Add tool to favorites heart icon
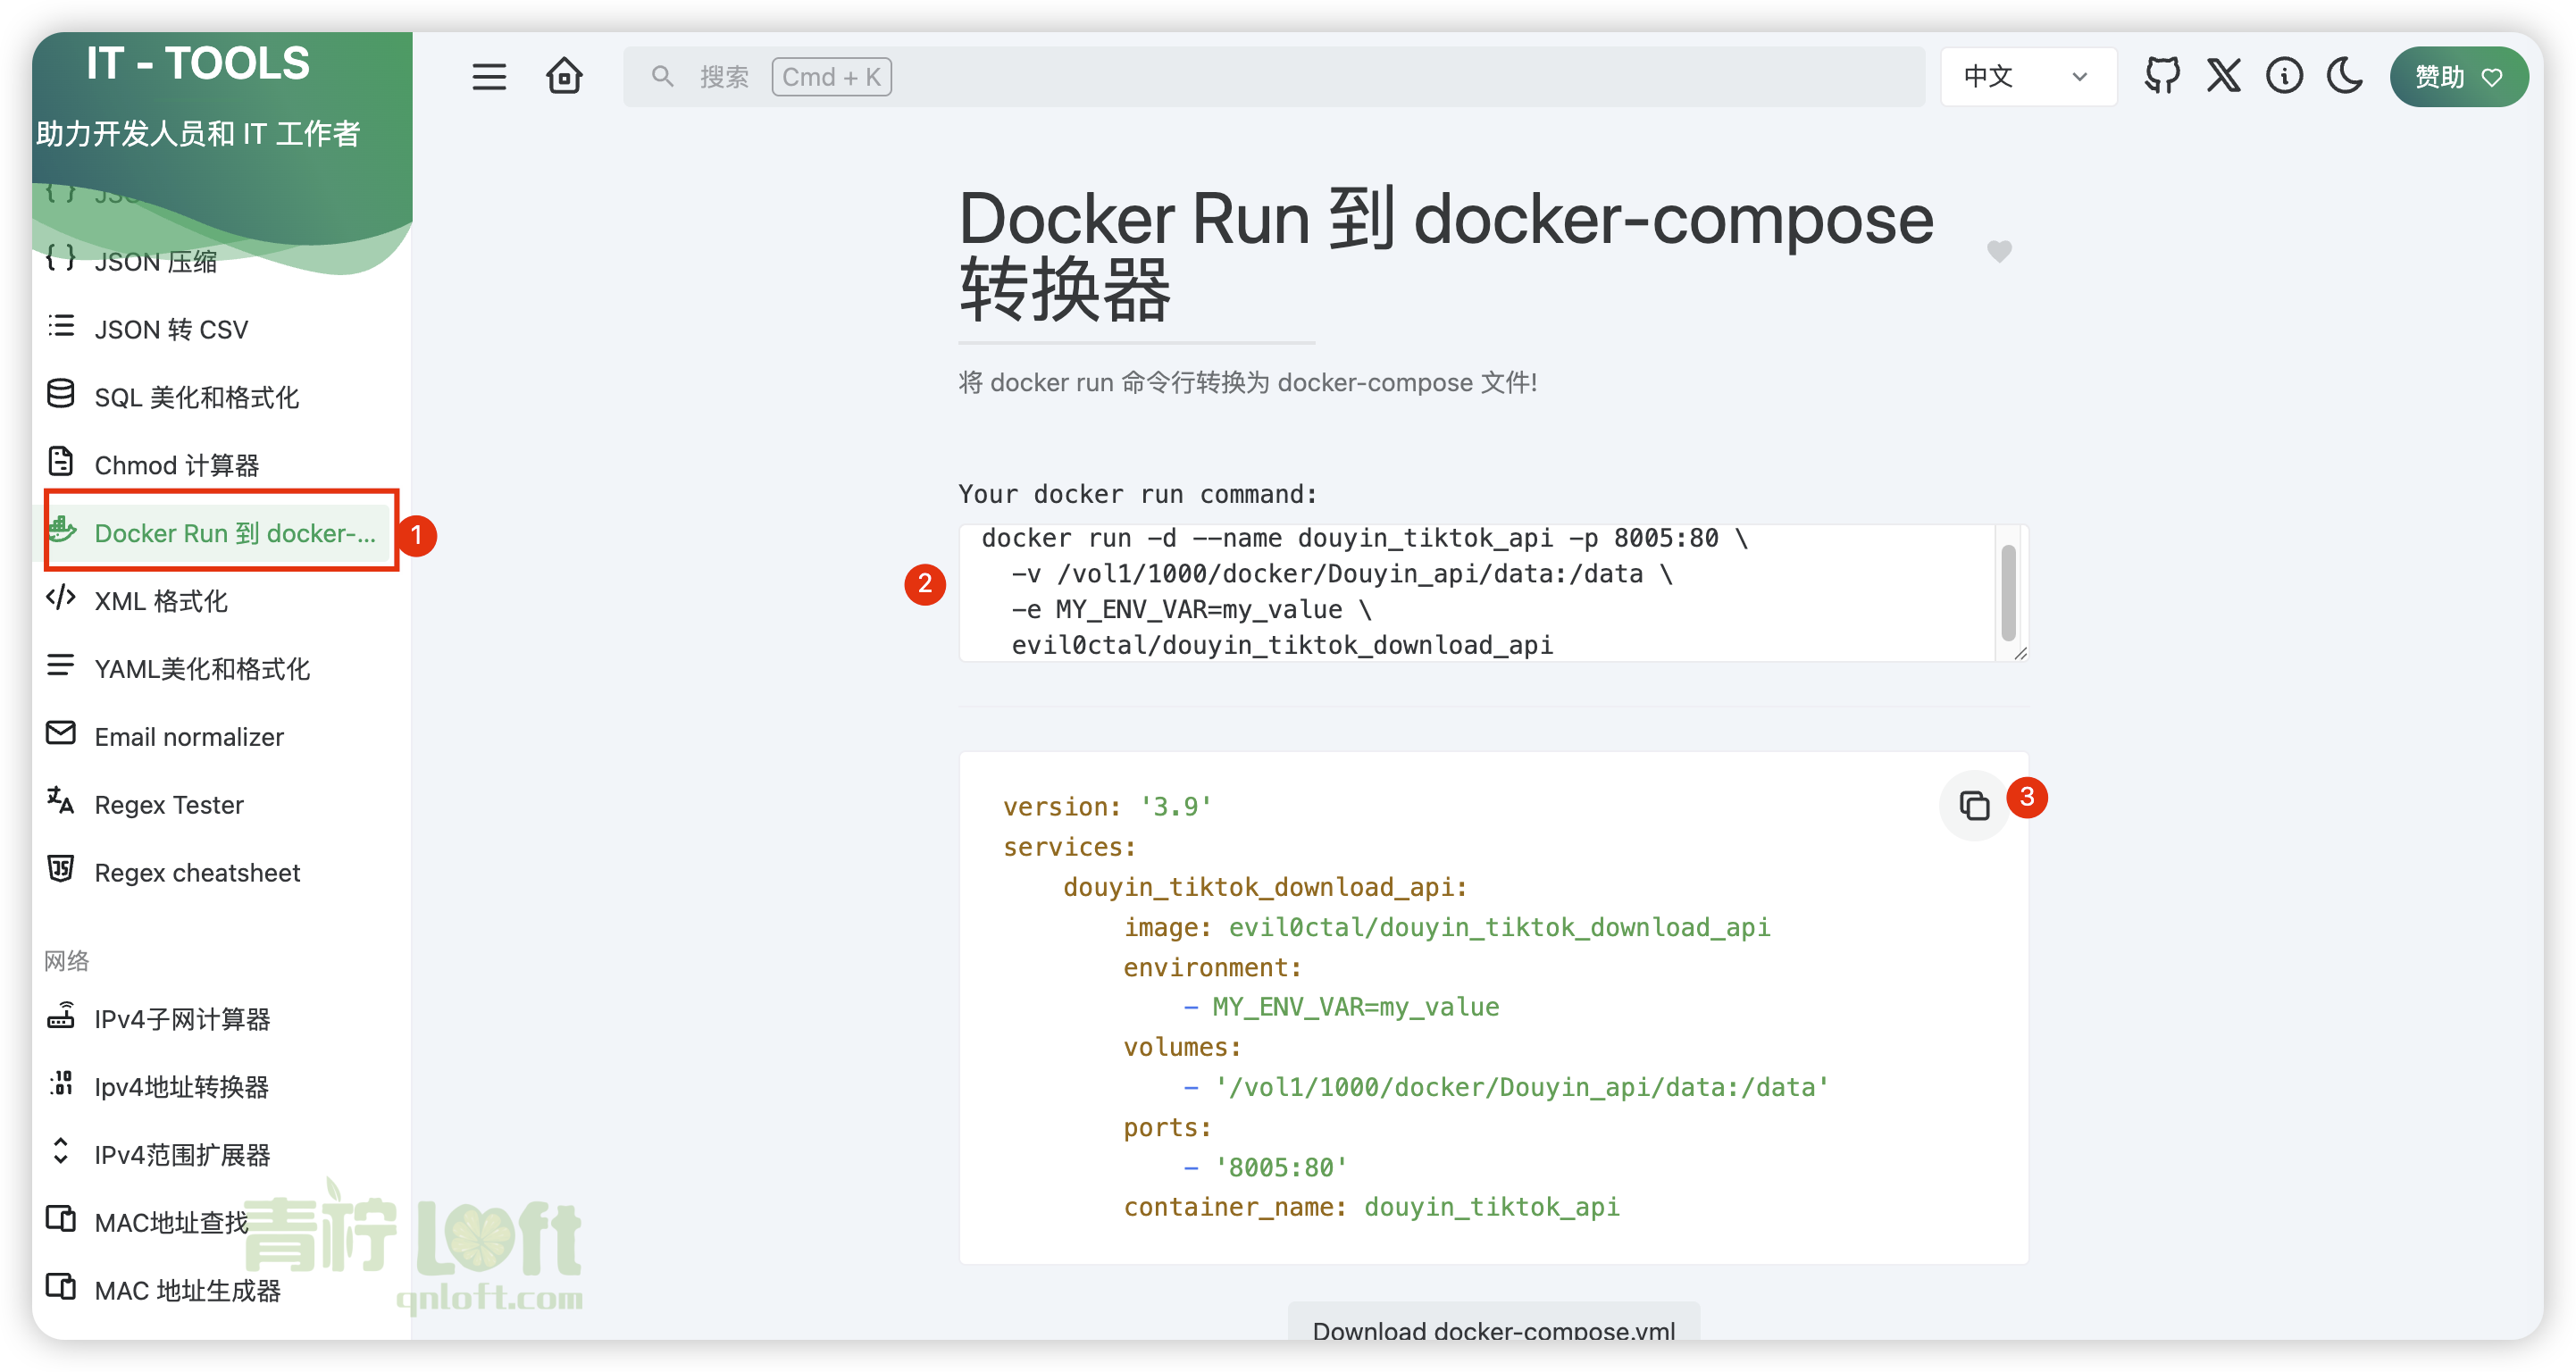Viewport: 2576px width, 1372px height. [1998, 251]
